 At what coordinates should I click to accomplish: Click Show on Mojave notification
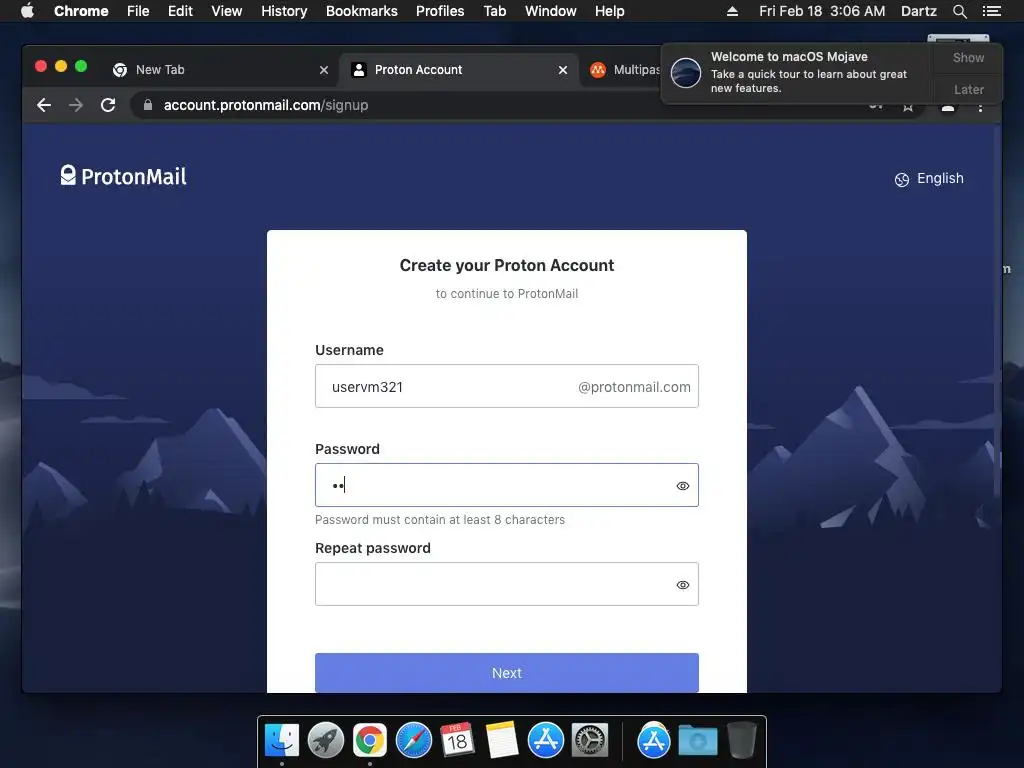coord(968,58)
